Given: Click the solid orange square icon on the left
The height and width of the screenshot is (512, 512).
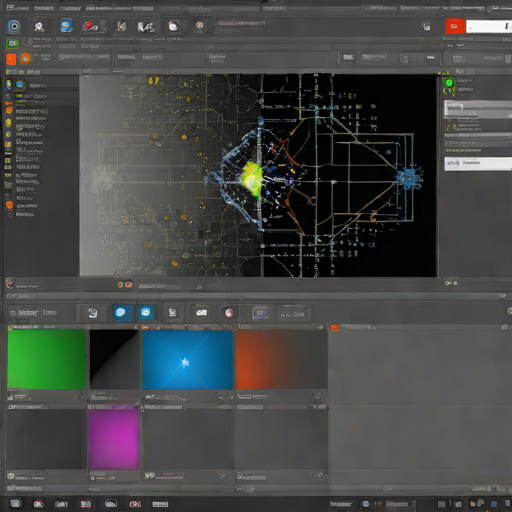Looking at the screenshot, I should click(11, 59).
